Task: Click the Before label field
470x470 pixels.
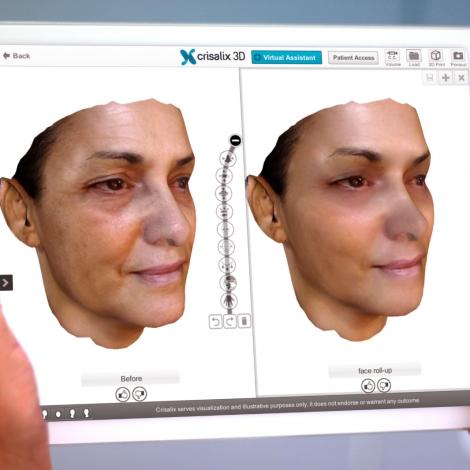Action: tap(131, 379)
